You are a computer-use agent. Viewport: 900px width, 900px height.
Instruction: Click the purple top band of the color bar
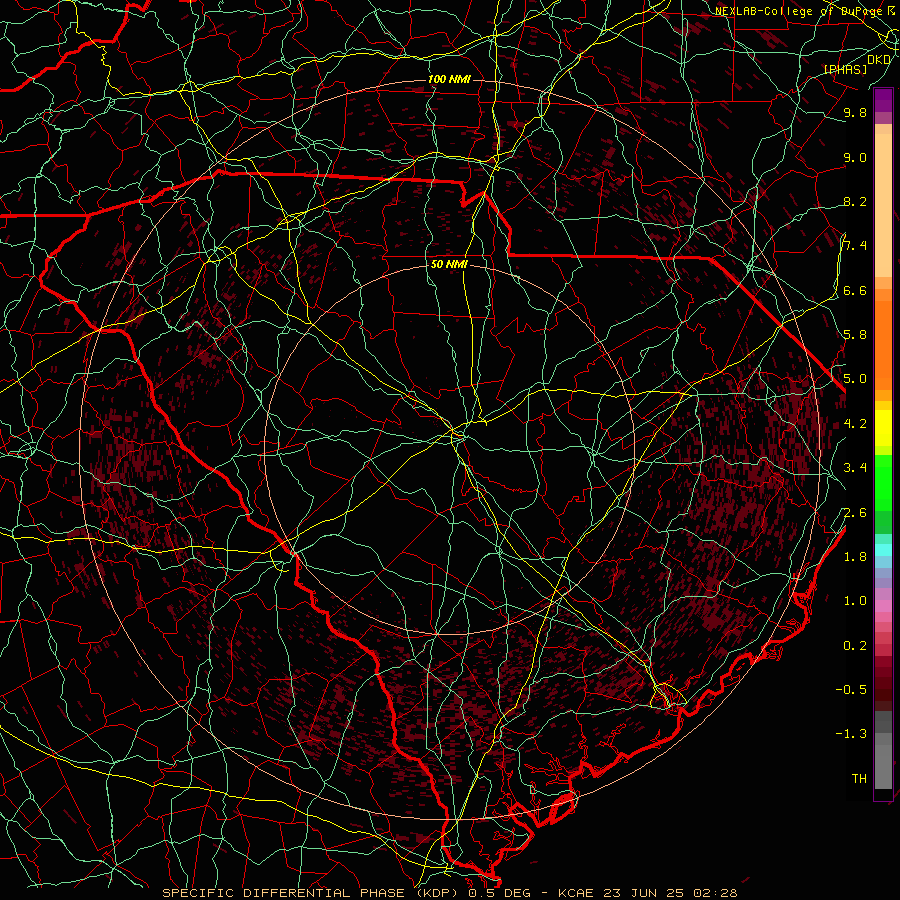(883, 100)
